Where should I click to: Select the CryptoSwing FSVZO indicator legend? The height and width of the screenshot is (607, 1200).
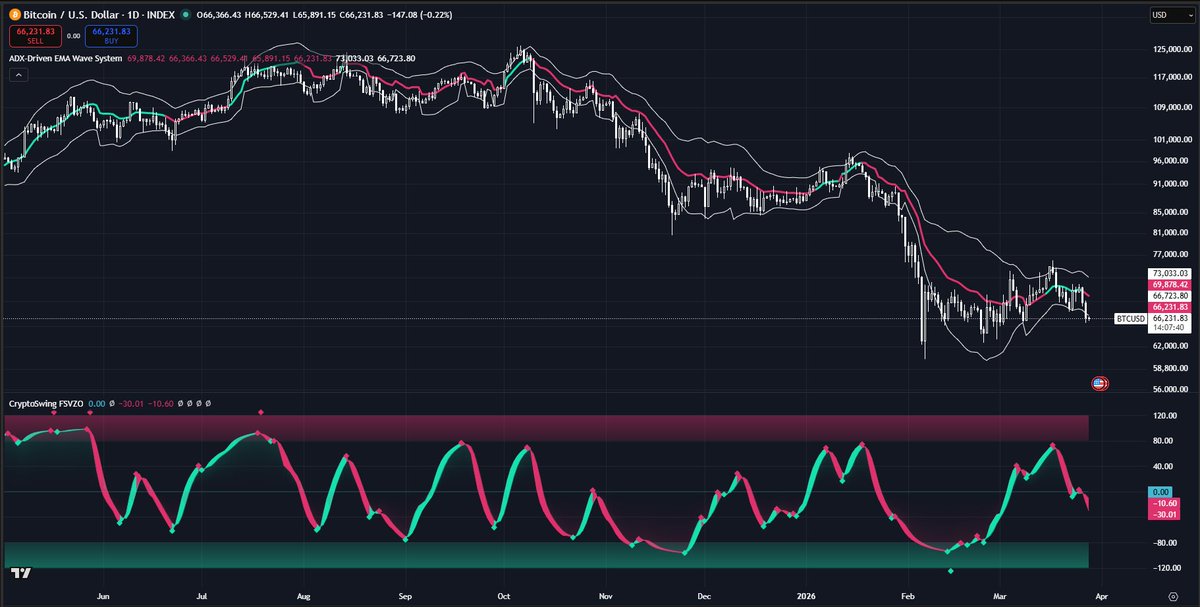[x=45, y=404]
